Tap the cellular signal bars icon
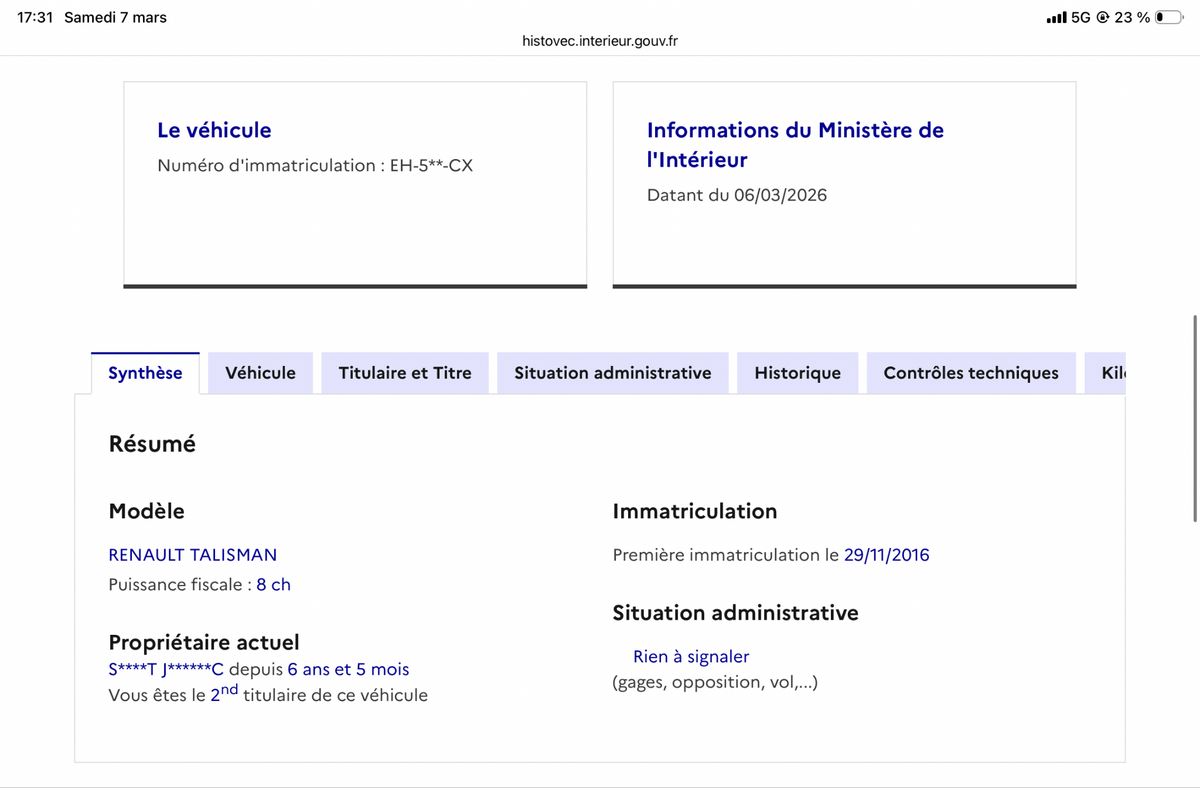Image resolution: width=1200 pixels, height=788 pixels. pos(1056,16)
